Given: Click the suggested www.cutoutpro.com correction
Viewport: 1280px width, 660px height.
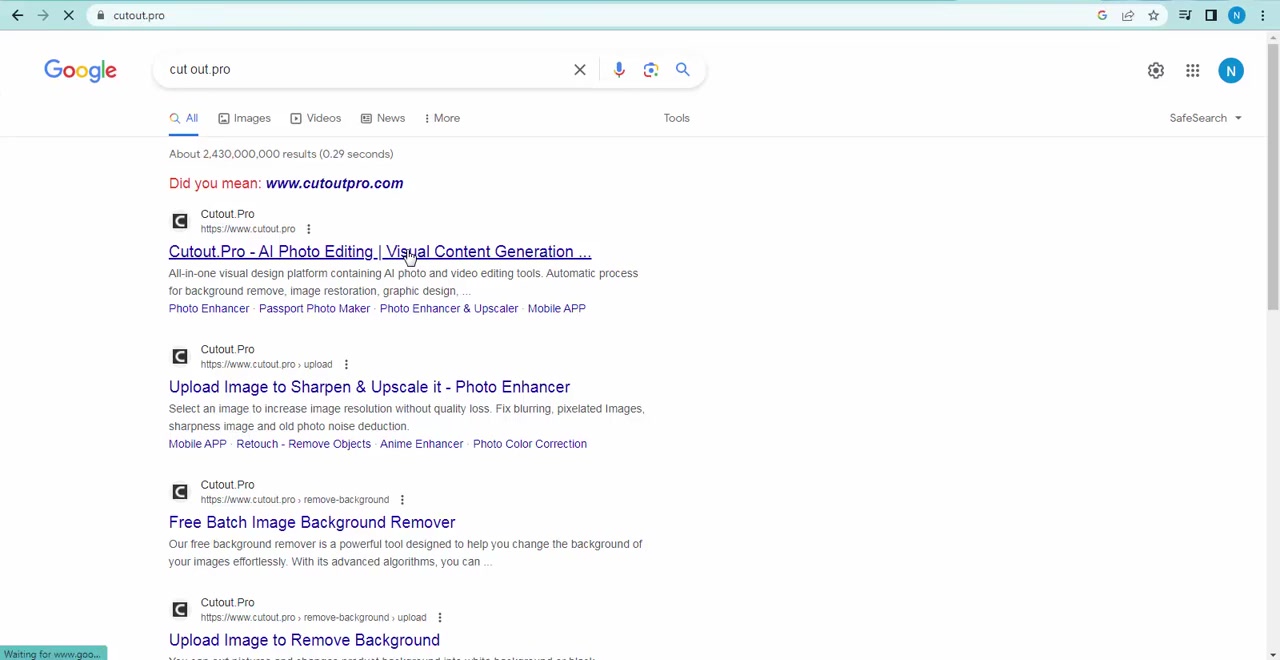Looking at the screenshot, I should [334, 183].
